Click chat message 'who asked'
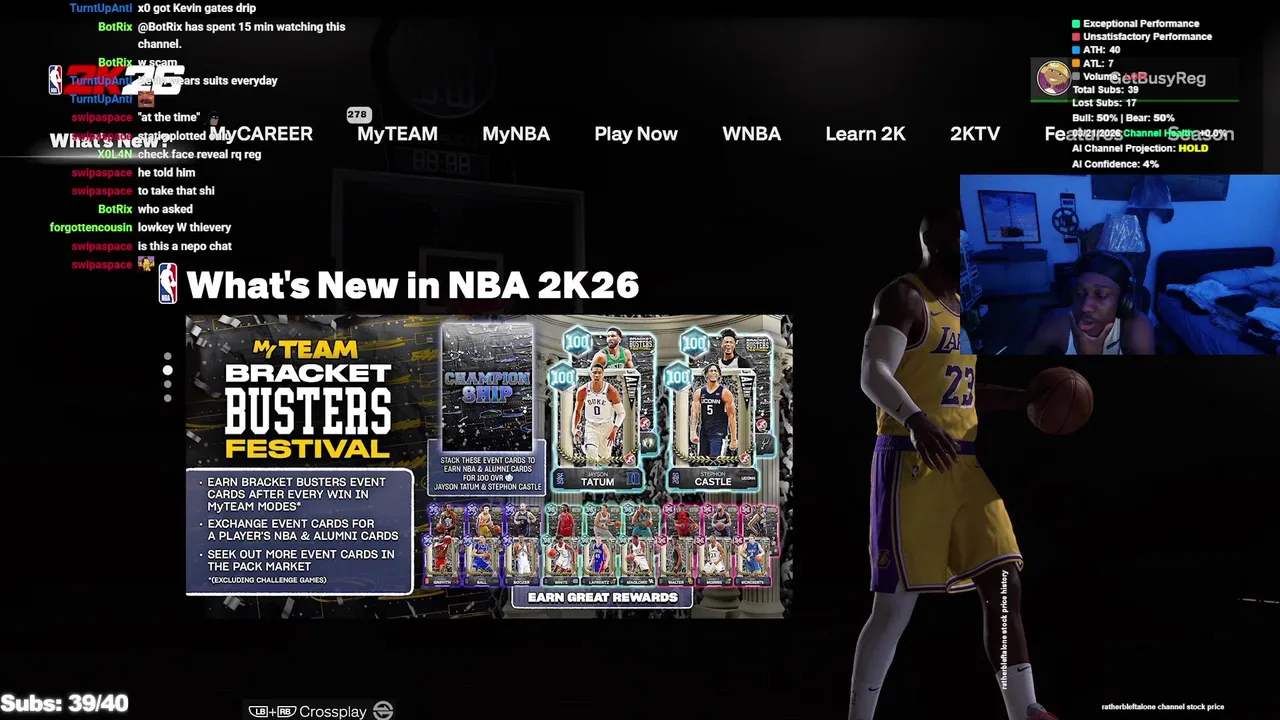The height and width of the screenshot is (720, 1280). [x=164, y=209]
